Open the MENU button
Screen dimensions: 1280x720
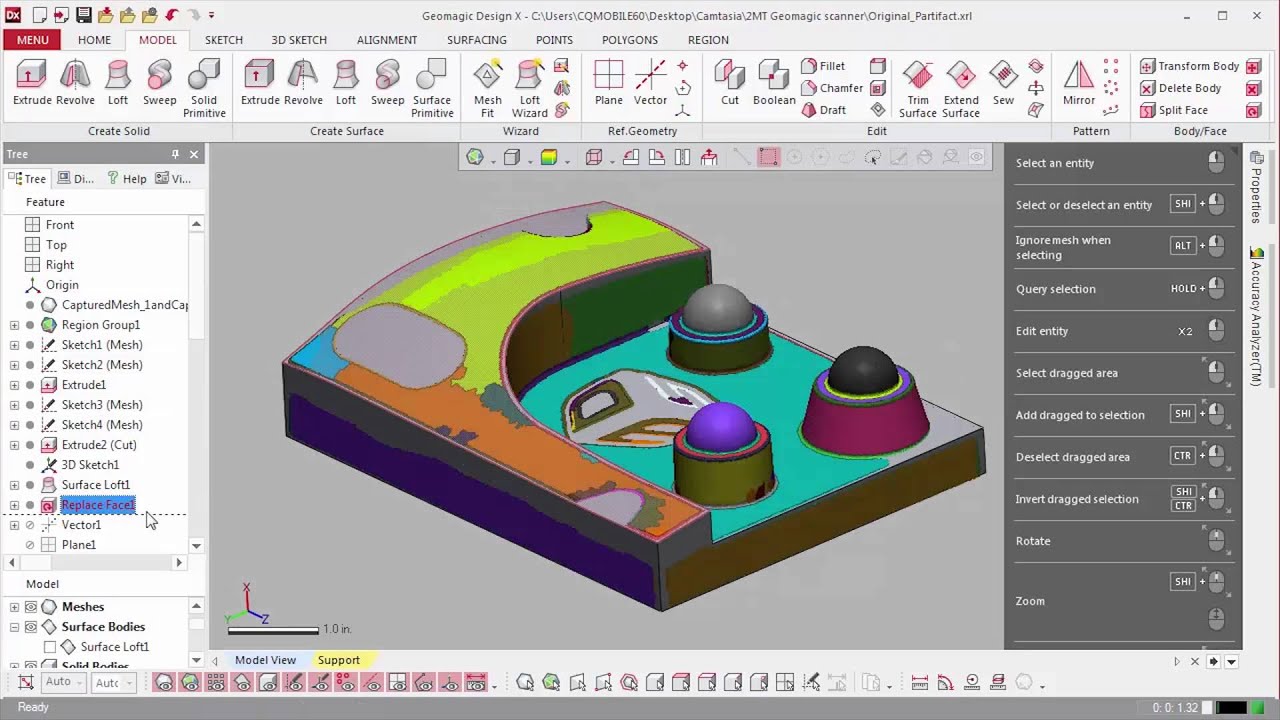coord(32,40)
